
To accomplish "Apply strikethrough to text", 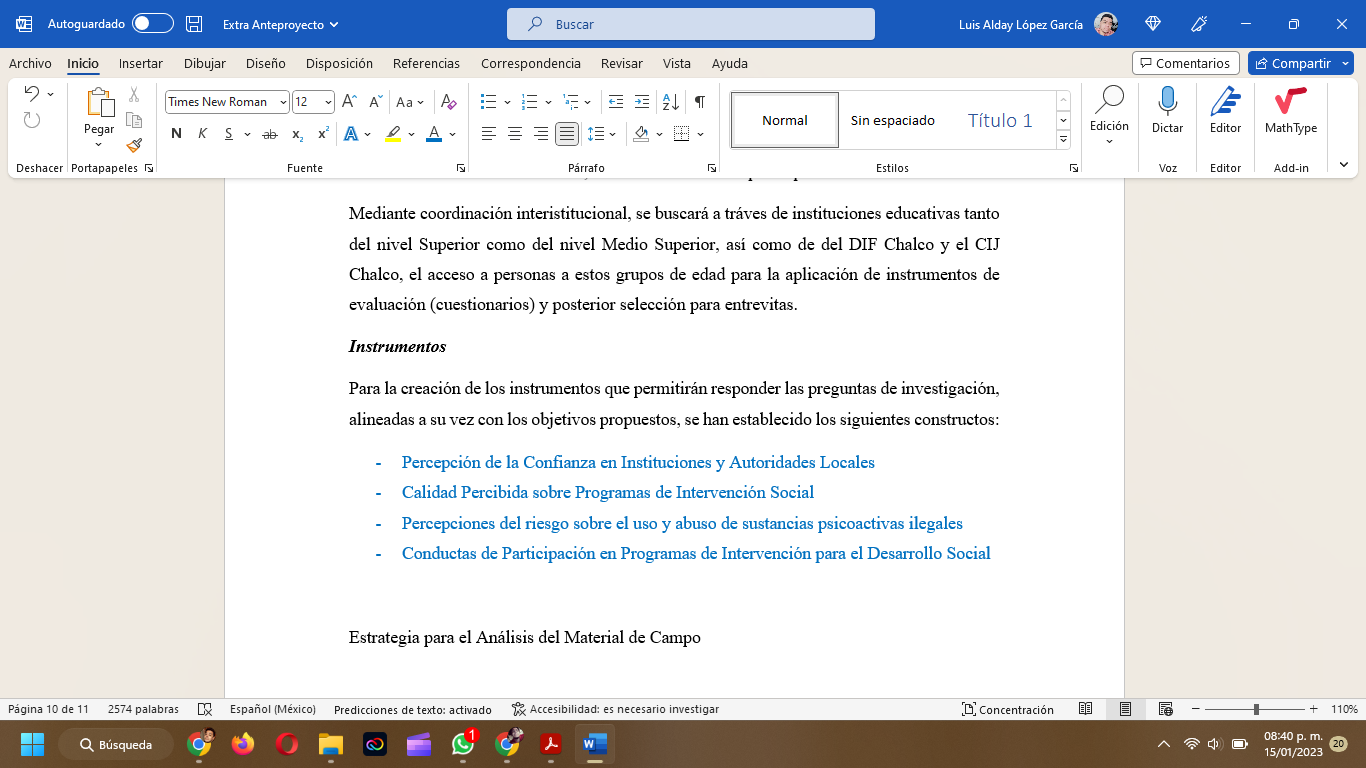I will click(269, 134).
